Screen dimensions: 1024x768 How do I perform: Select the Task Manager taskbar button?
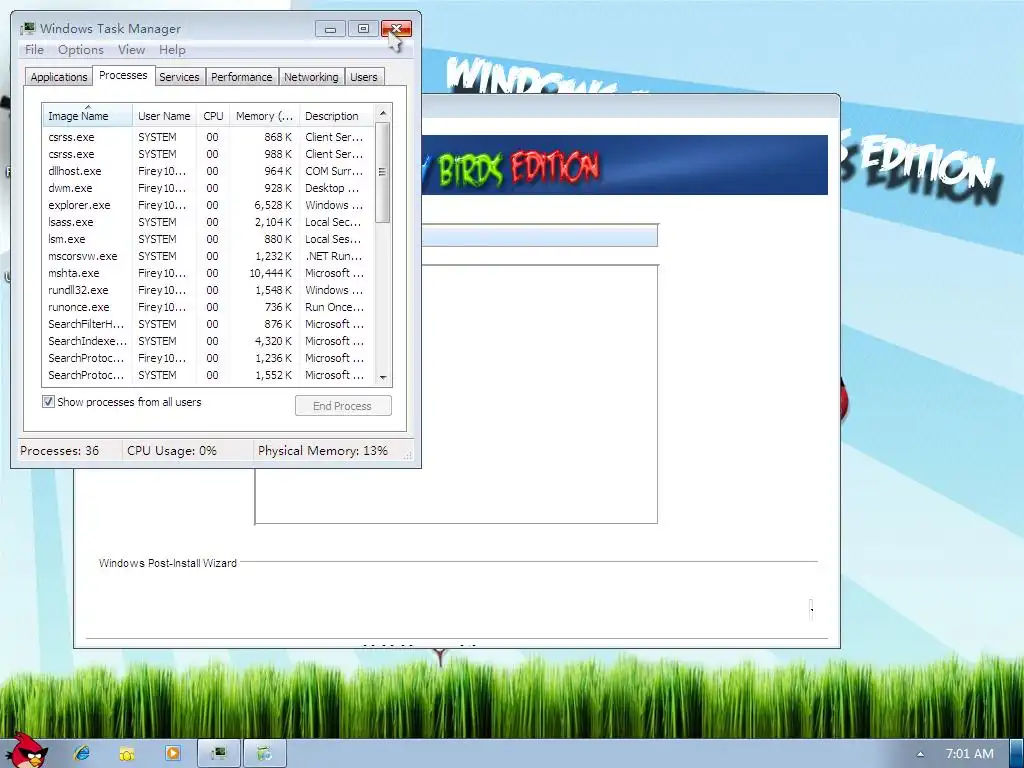[x=219, y=754]
